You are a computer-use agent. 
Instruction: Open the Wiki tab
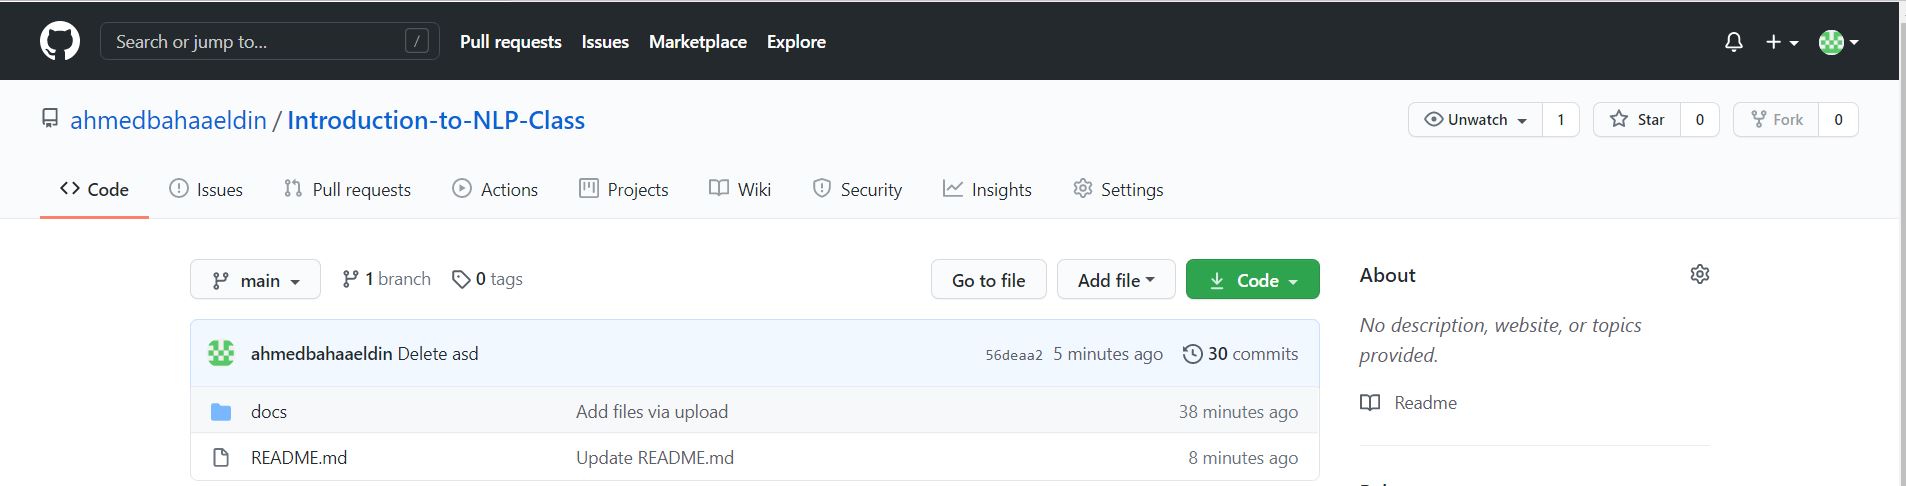pyautogui.click(x=740, y=189)
